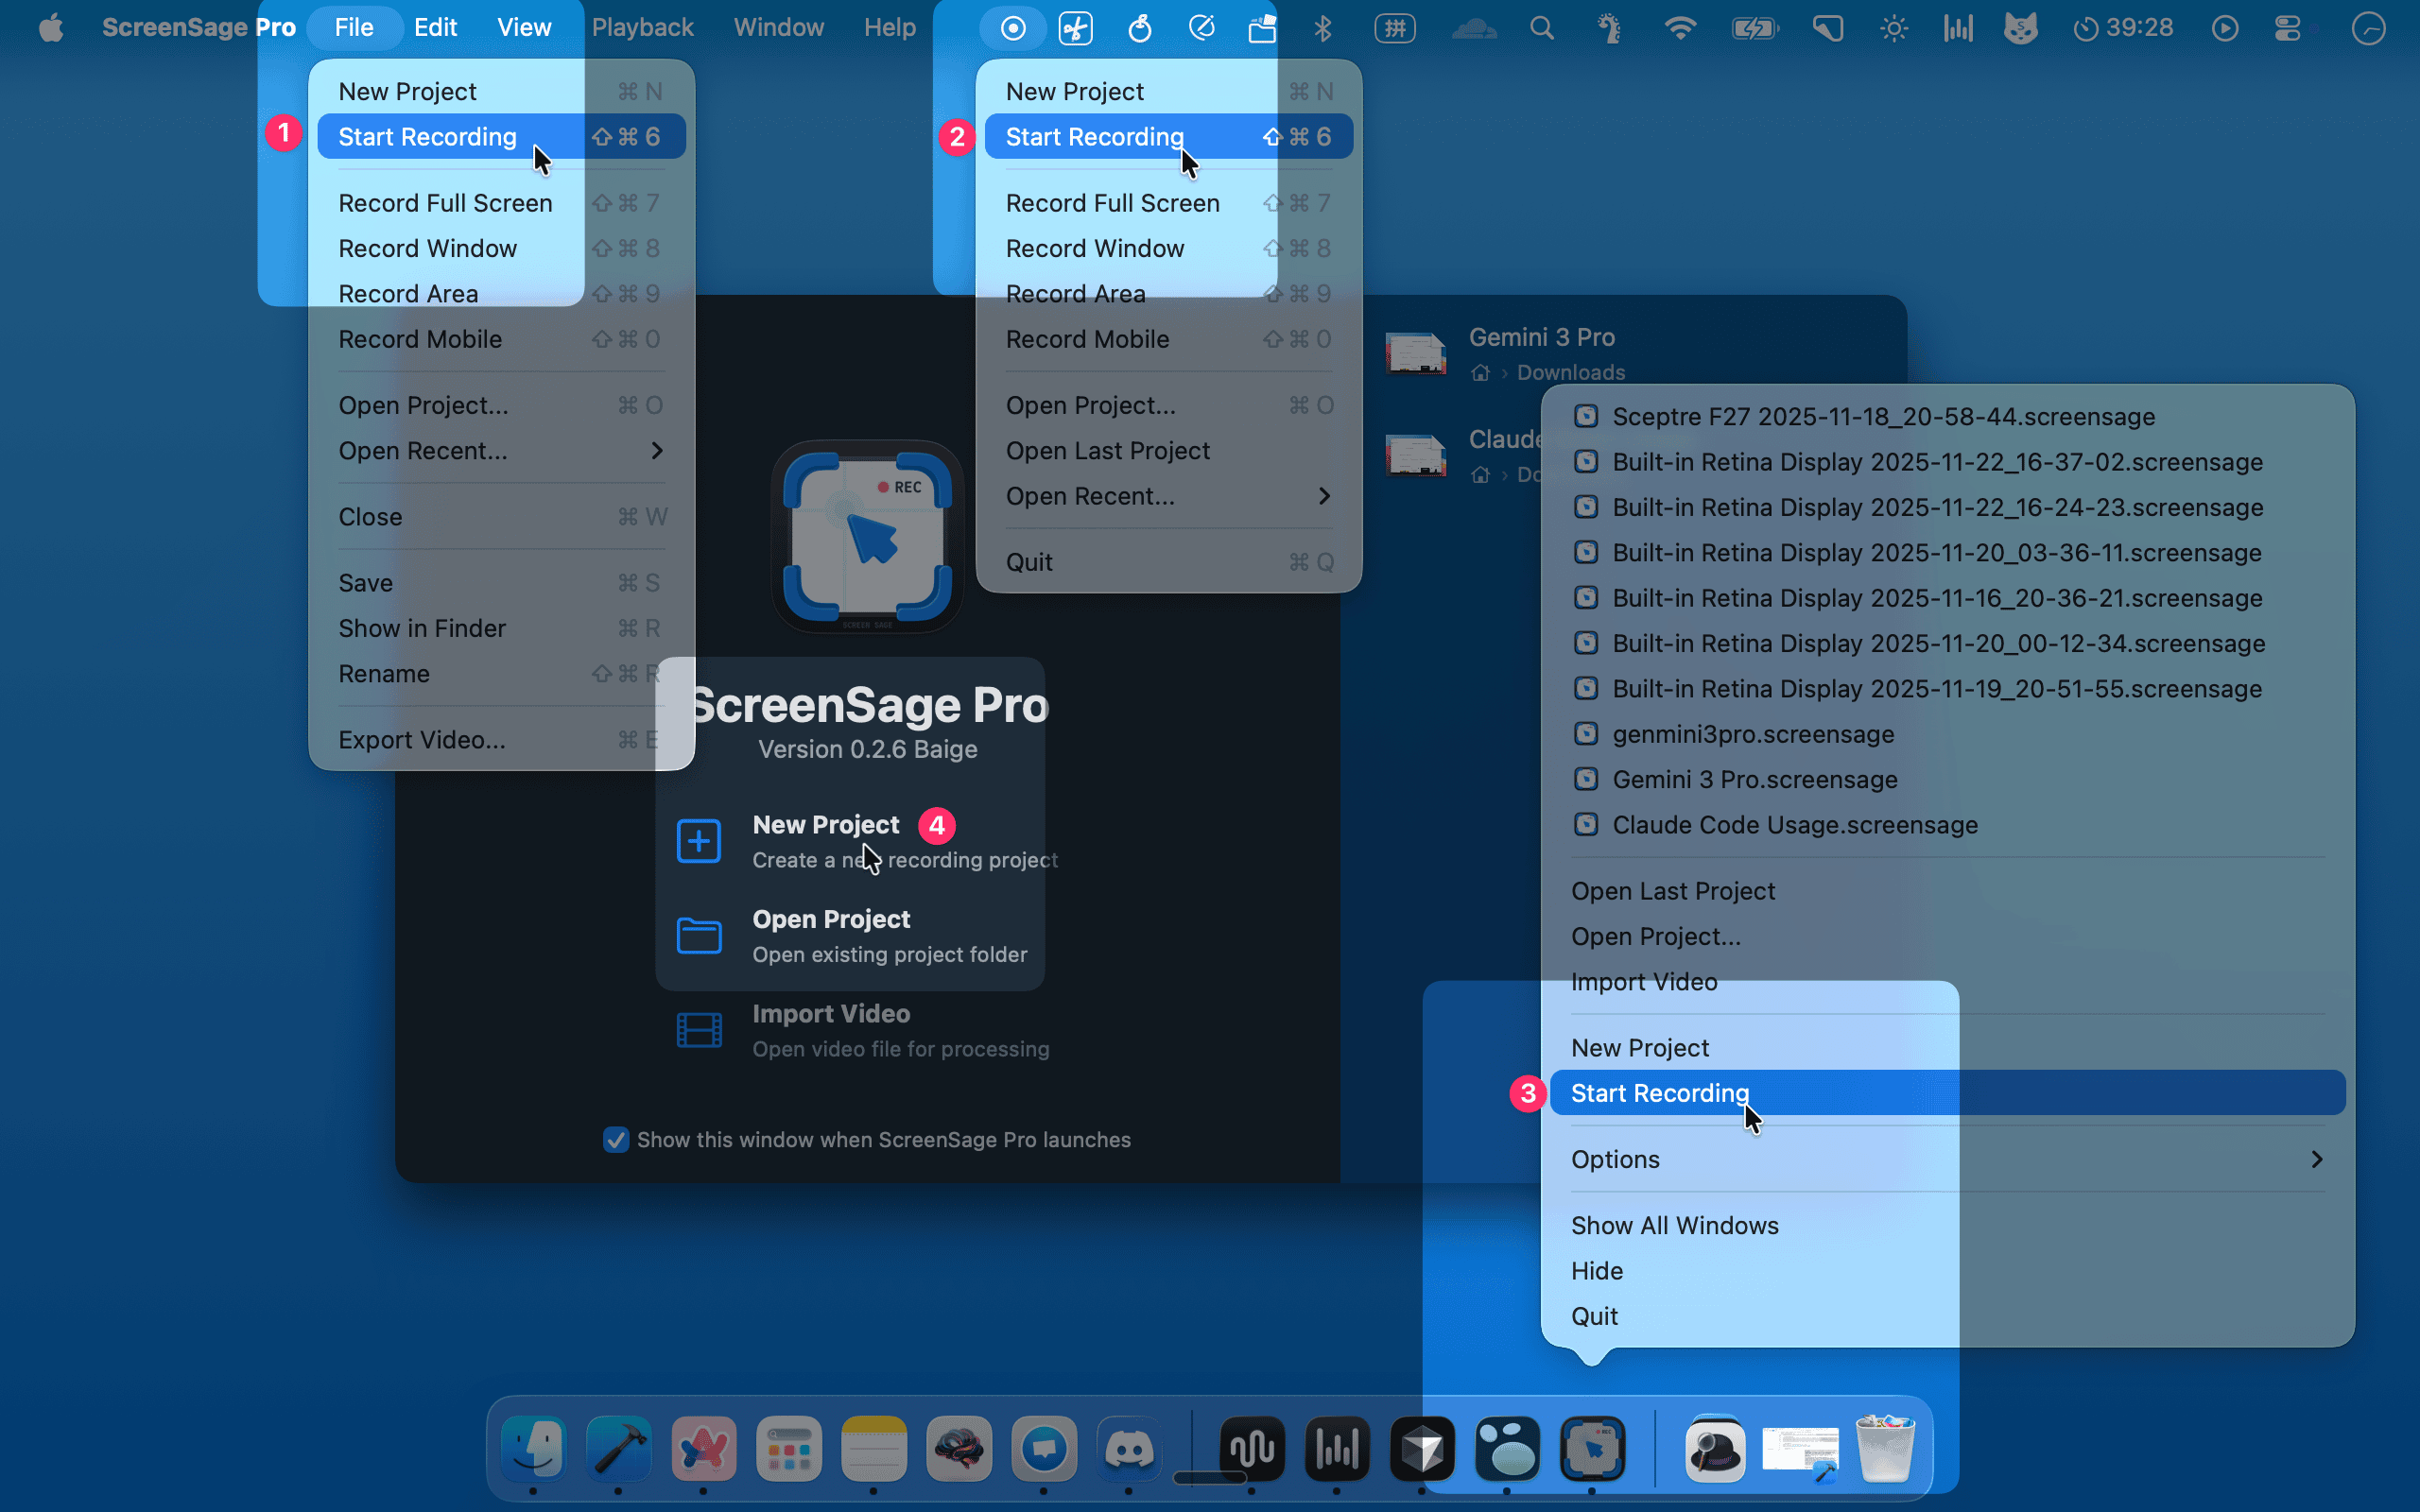Click the Bluetooth icon in menu bar
This screenshot has width=2420, height=1512.
click(x=1323, y=28)
